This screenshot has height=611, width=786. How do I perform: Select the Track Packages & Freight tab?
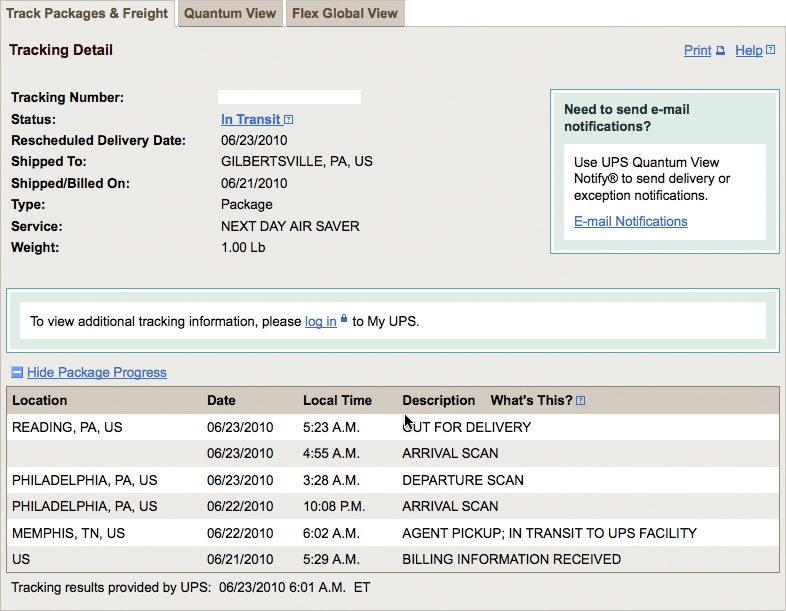point(87,14)
